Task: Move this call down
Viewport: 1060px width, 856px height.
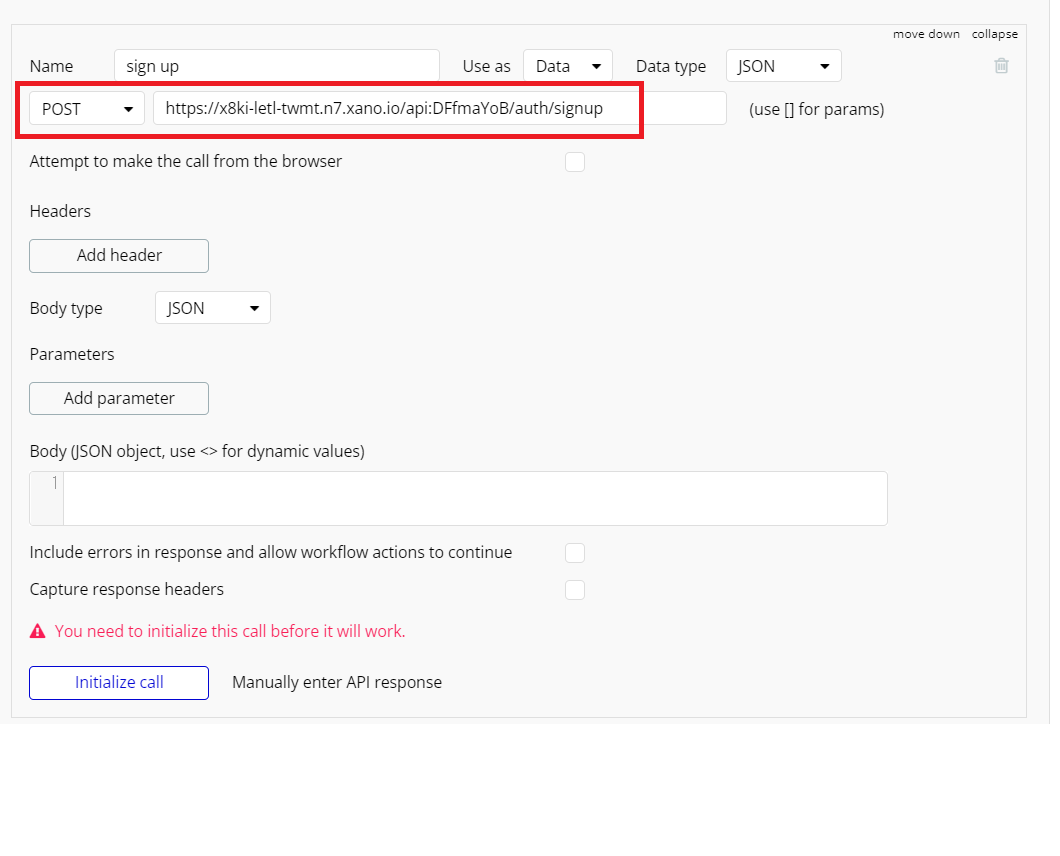Action: [926, 34]
